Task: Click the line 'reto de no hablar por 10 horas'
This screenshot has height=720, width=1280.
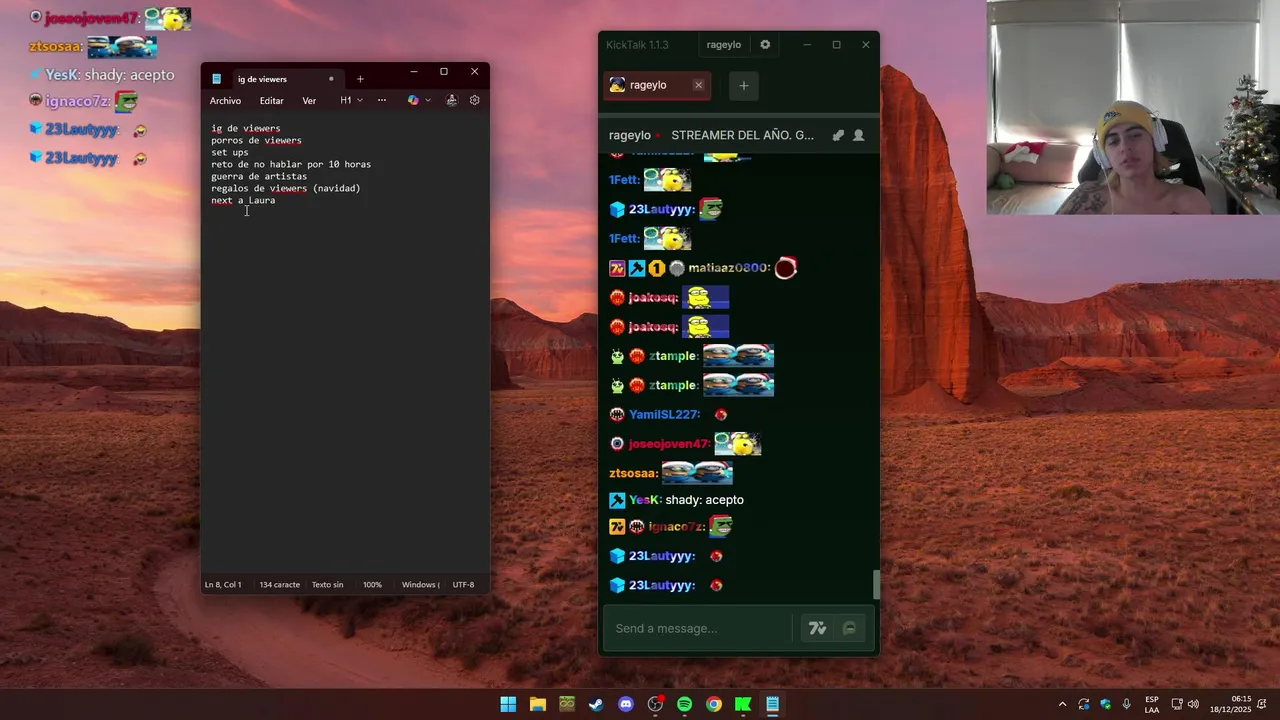Action: coord(291,164)
